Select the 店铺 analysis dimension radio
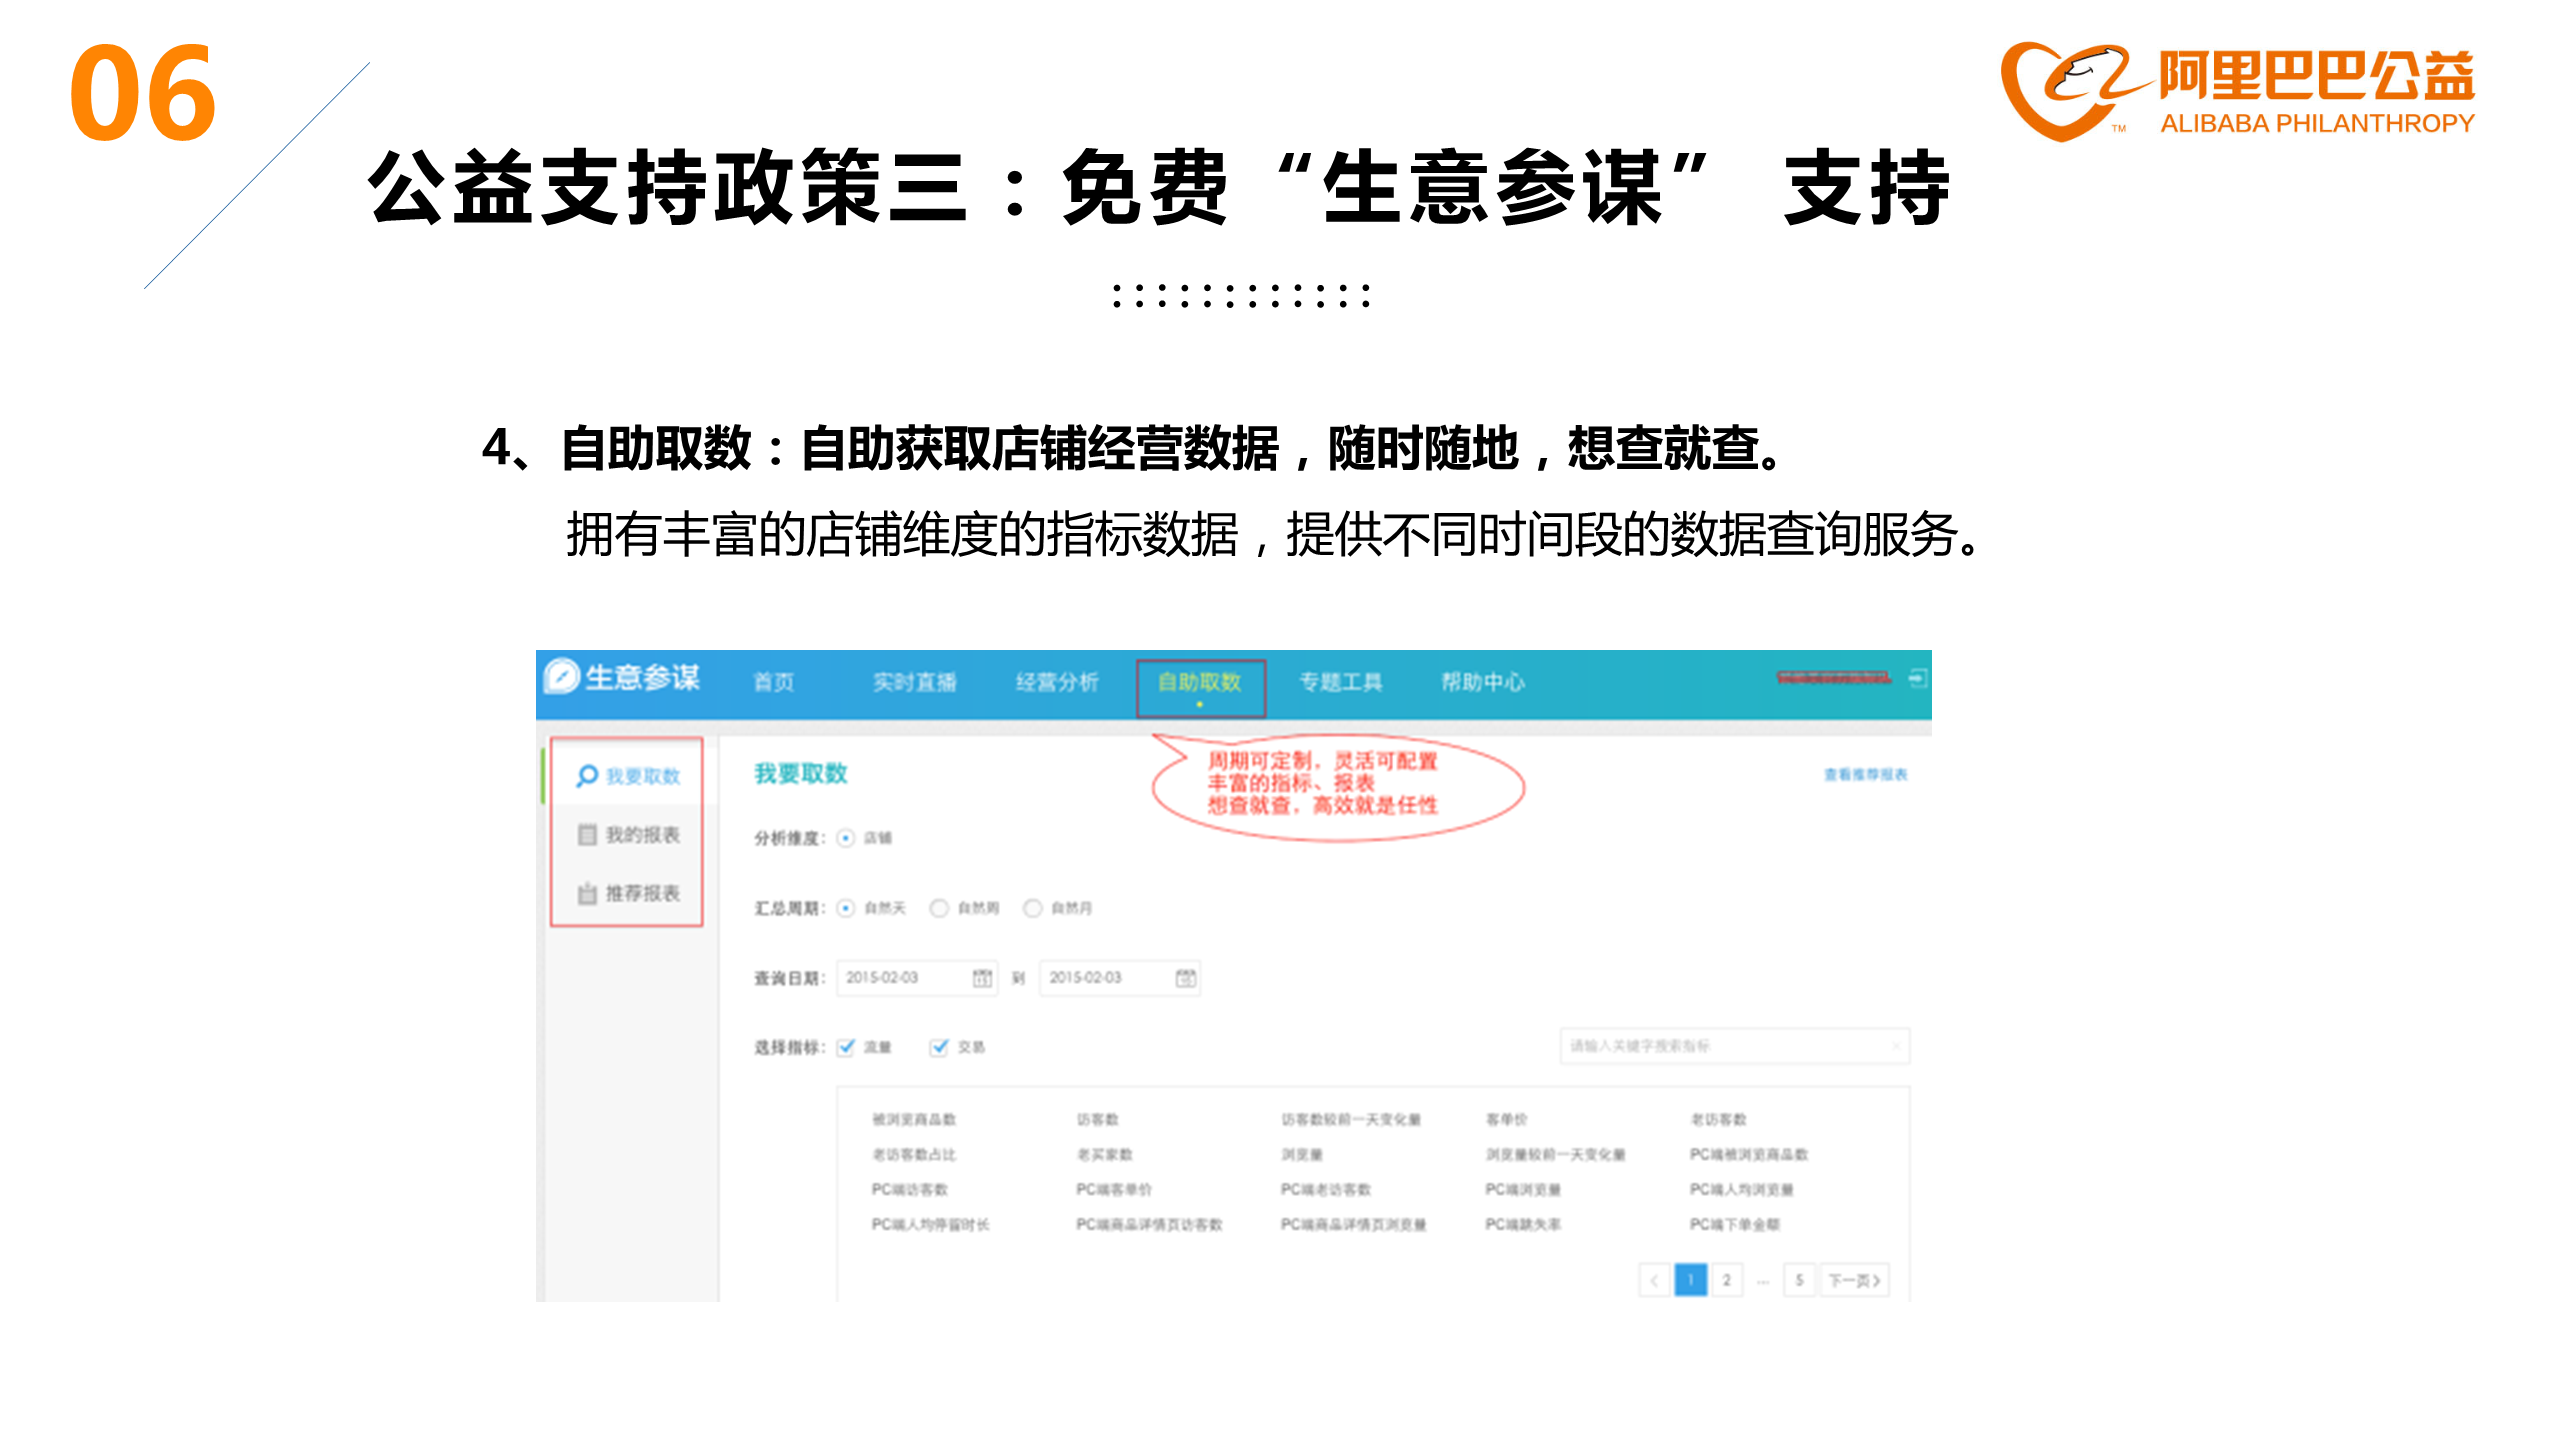The height and width of the screenshot is (1440, 2559). (x=846, y=838)
